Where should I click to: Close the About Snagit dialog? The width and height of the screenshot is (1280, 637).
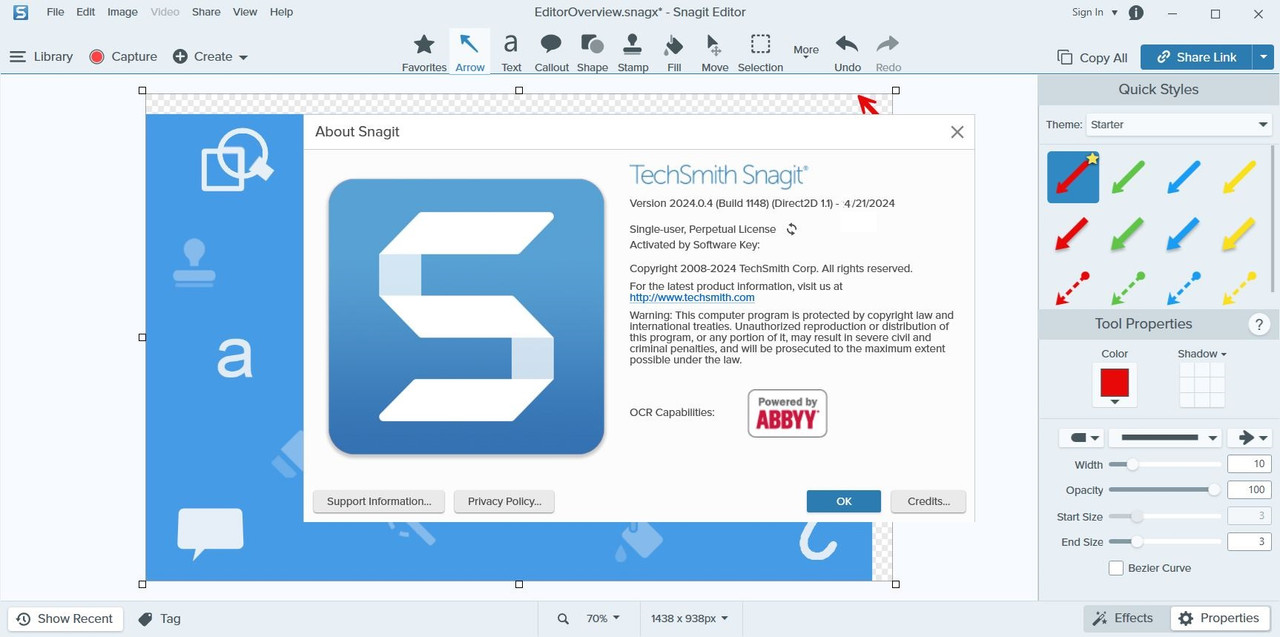[x=957, y=132]
